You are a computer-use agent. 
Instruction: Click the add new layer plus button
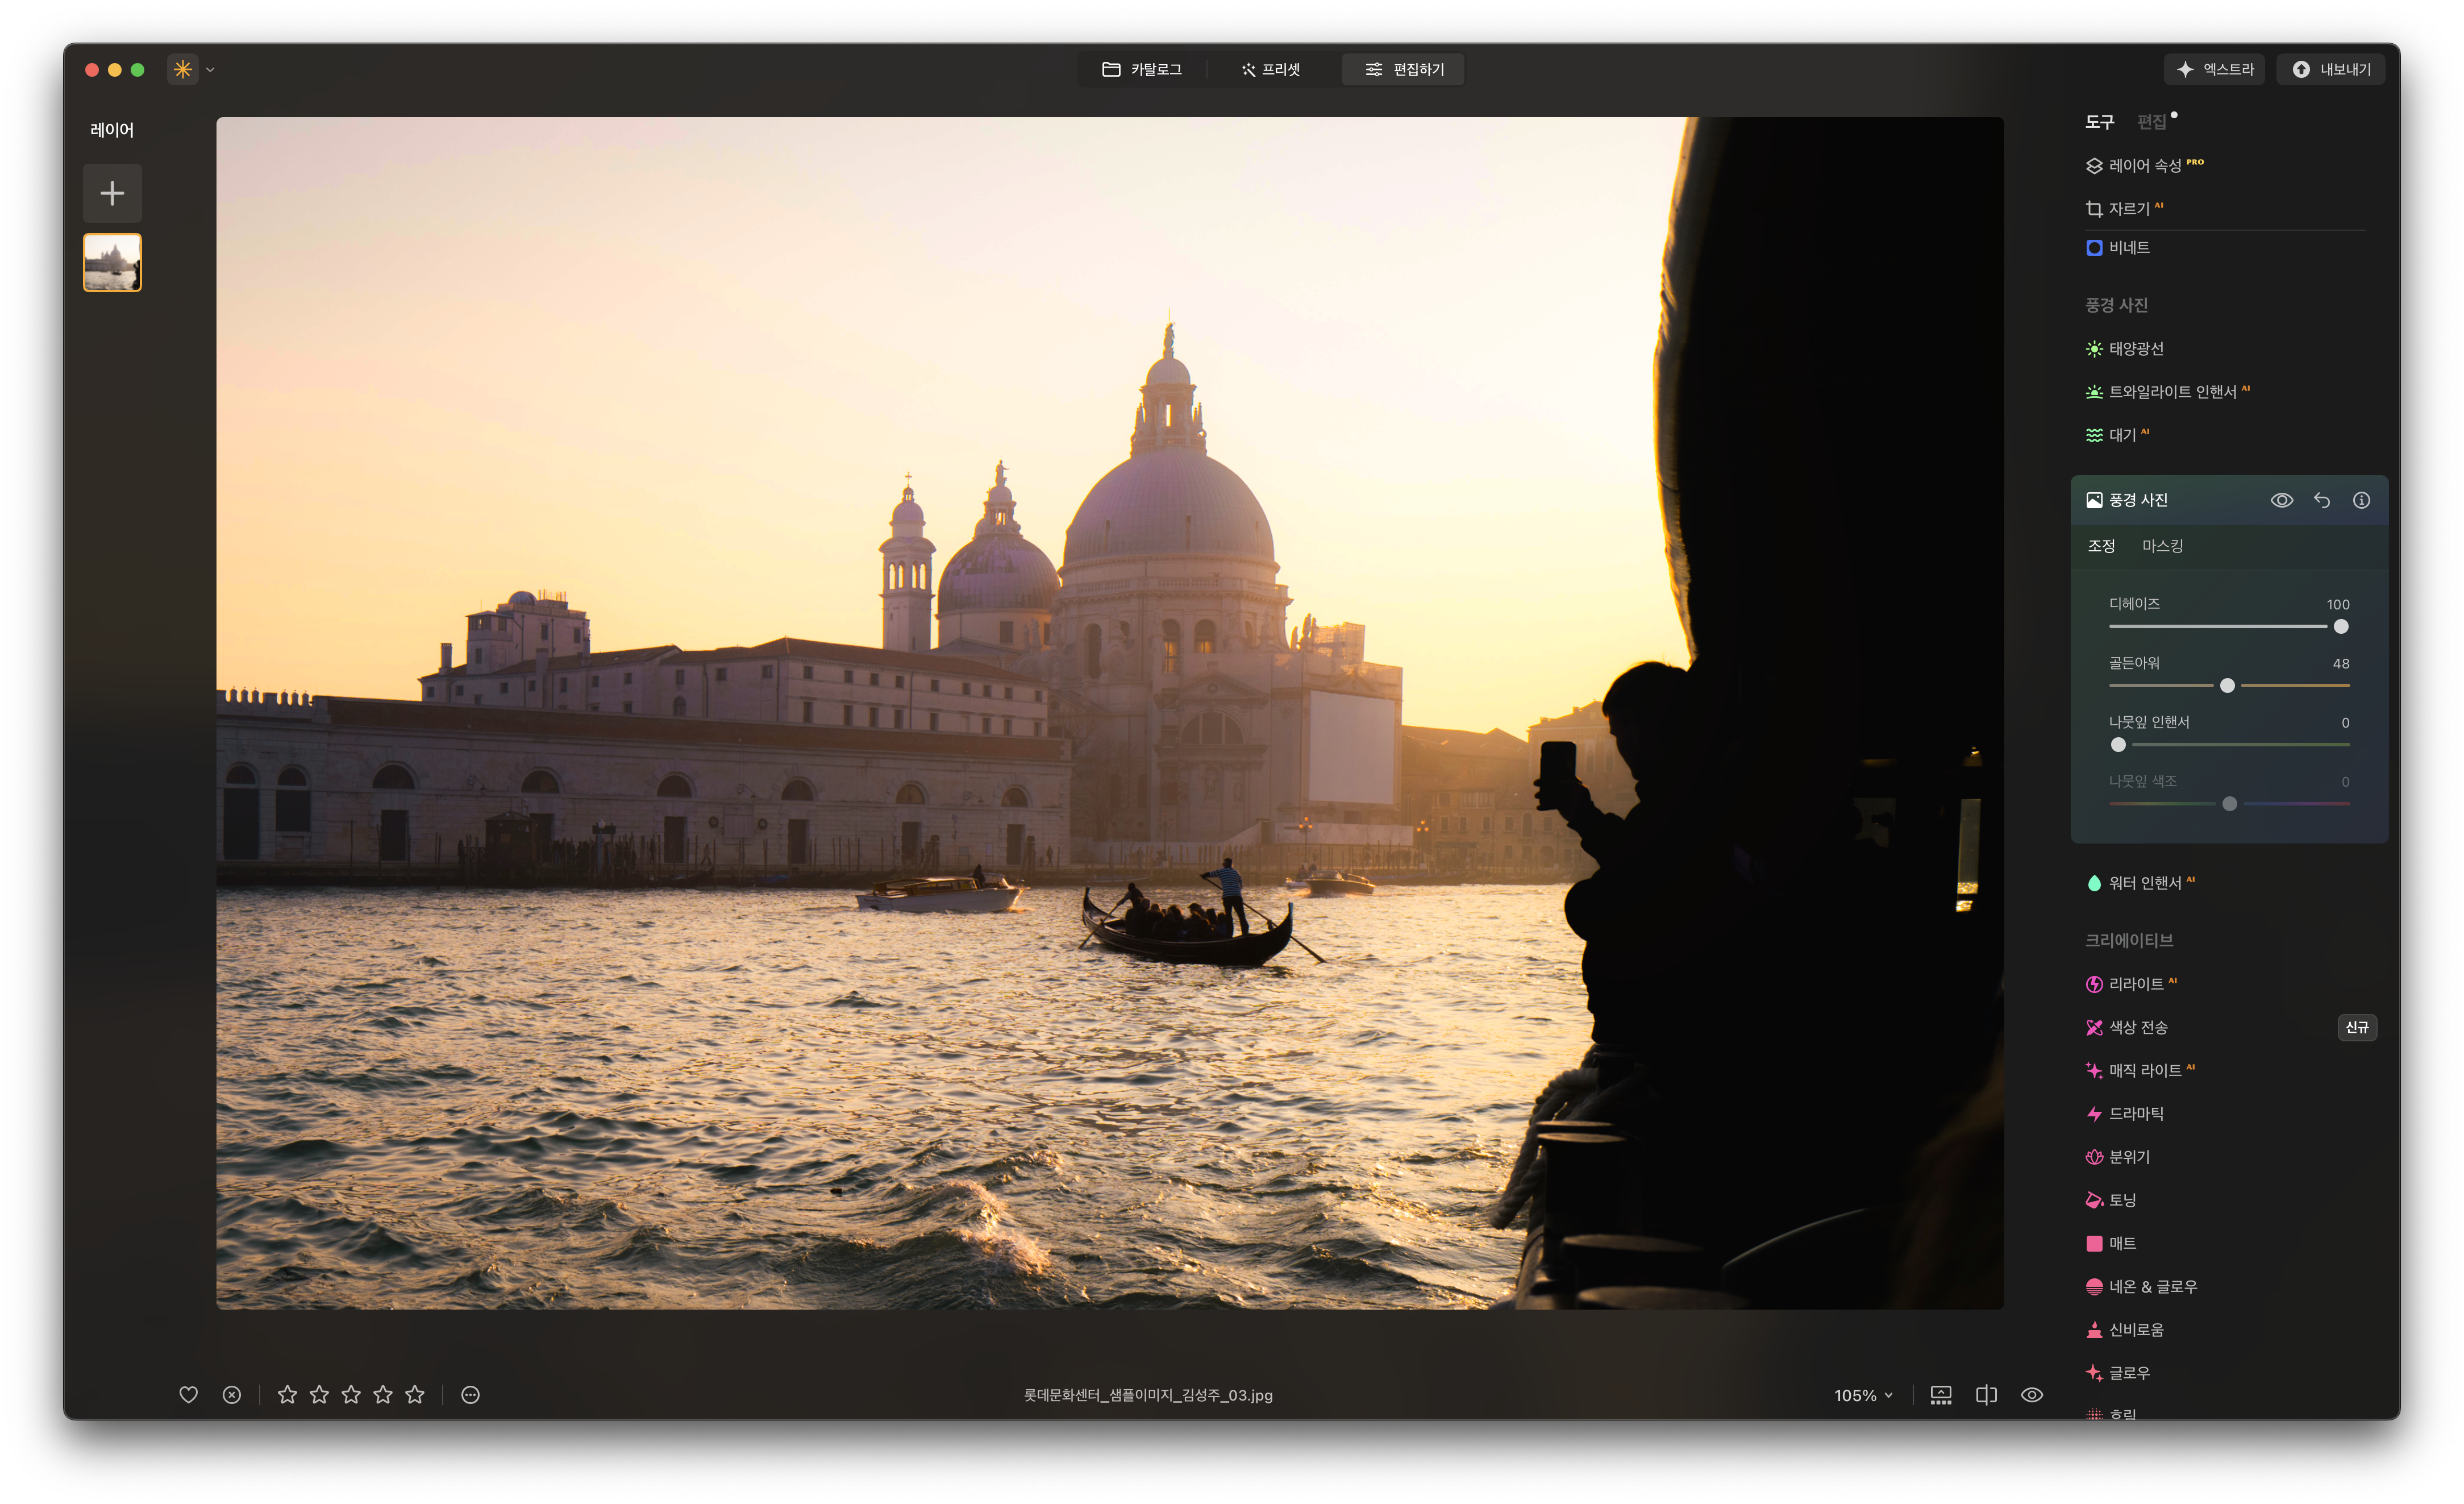point(112,193)
